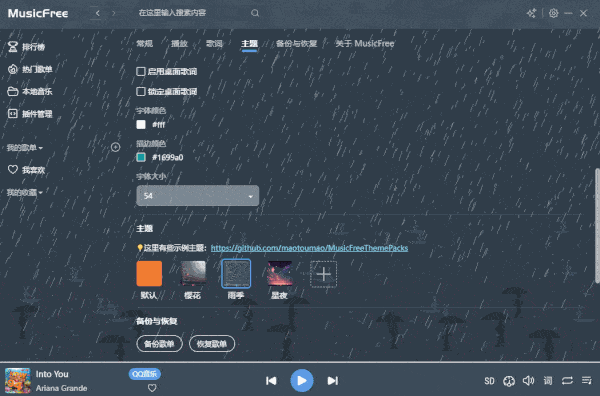Image resolution: width=600 pixels, height=396 pixels.
Task: Skip to previous track
Action: click(x=271, y=381)
